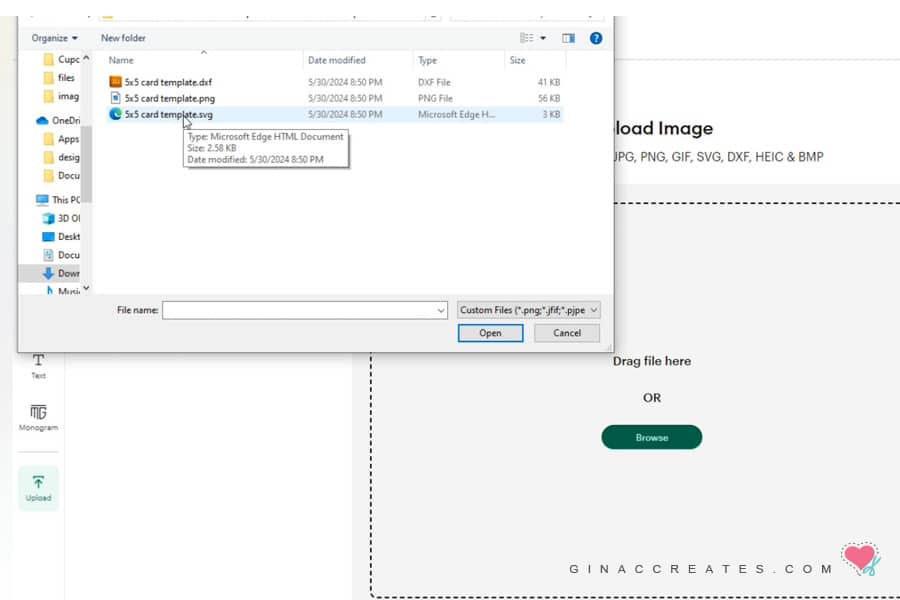The width and height of the screenshot is (900, 600).
Task: Click the Open button
Action: 490,333
